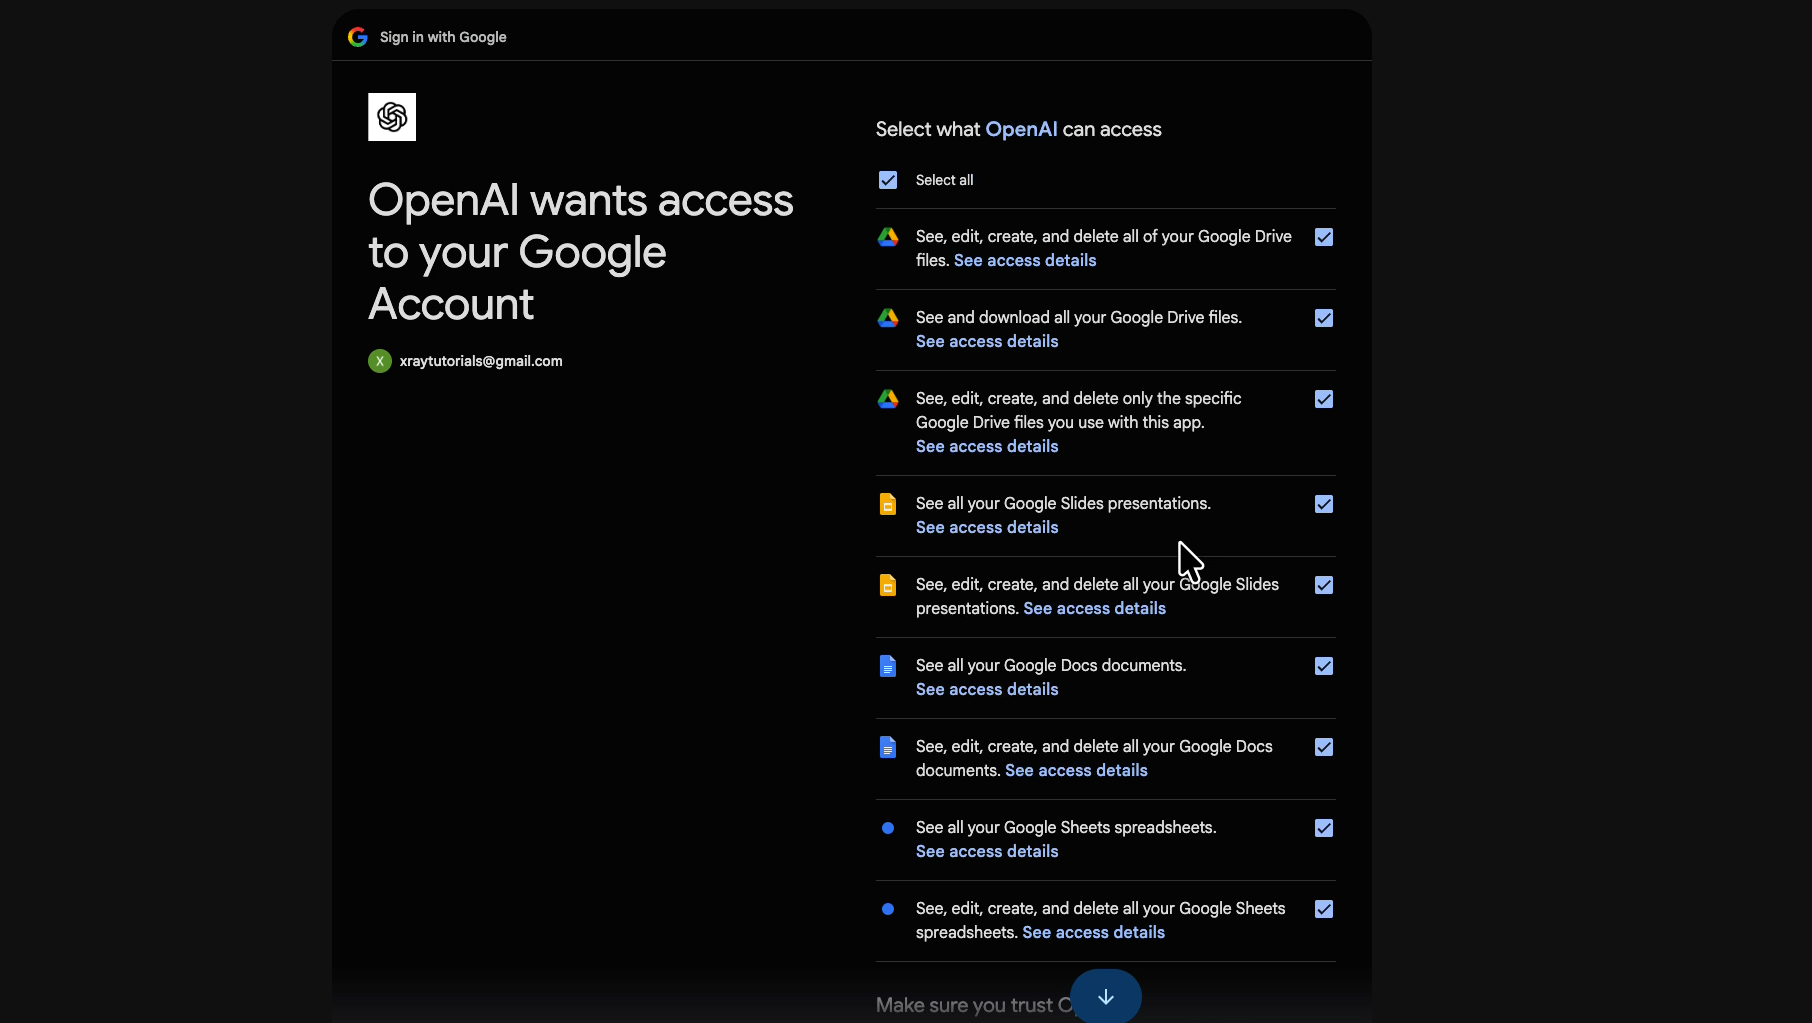Viewport: 1812px width, 1023px height.
Task: Open access details for viewing Sheets spreadsheets
Action: pyautogui.click(x=987, y=851)
